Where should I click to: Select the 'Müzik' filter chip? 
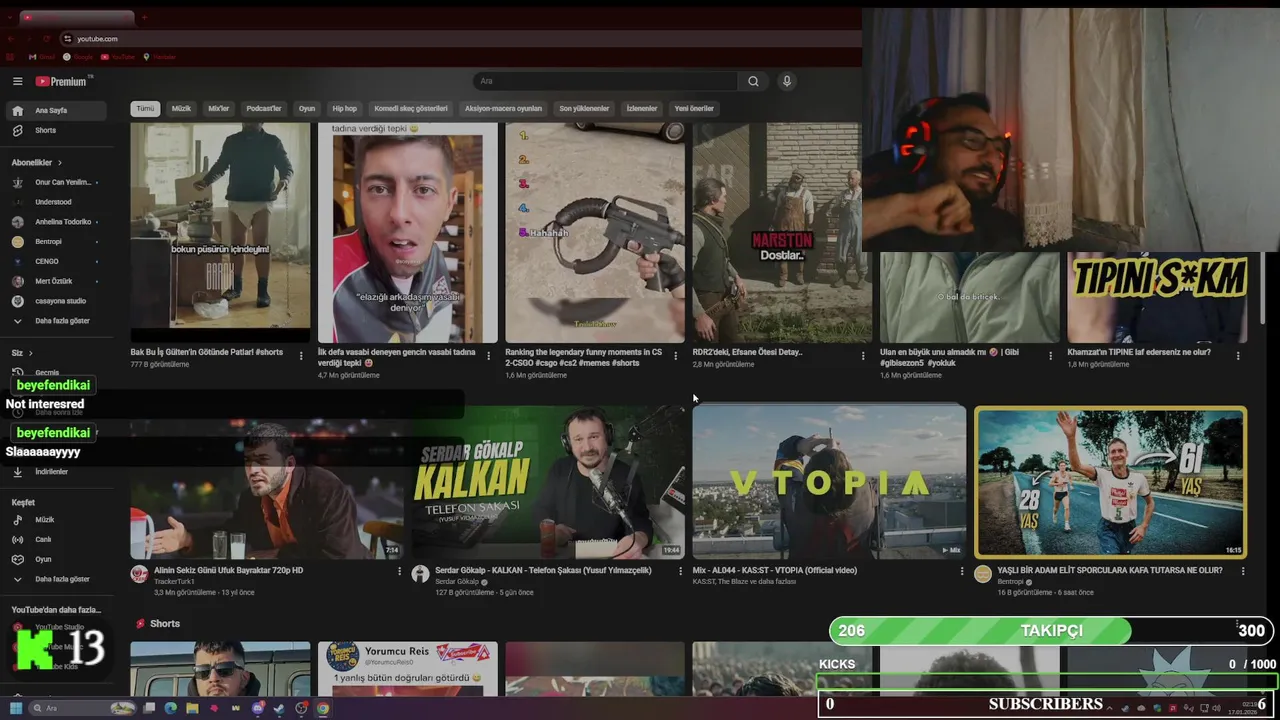(181, 109)
